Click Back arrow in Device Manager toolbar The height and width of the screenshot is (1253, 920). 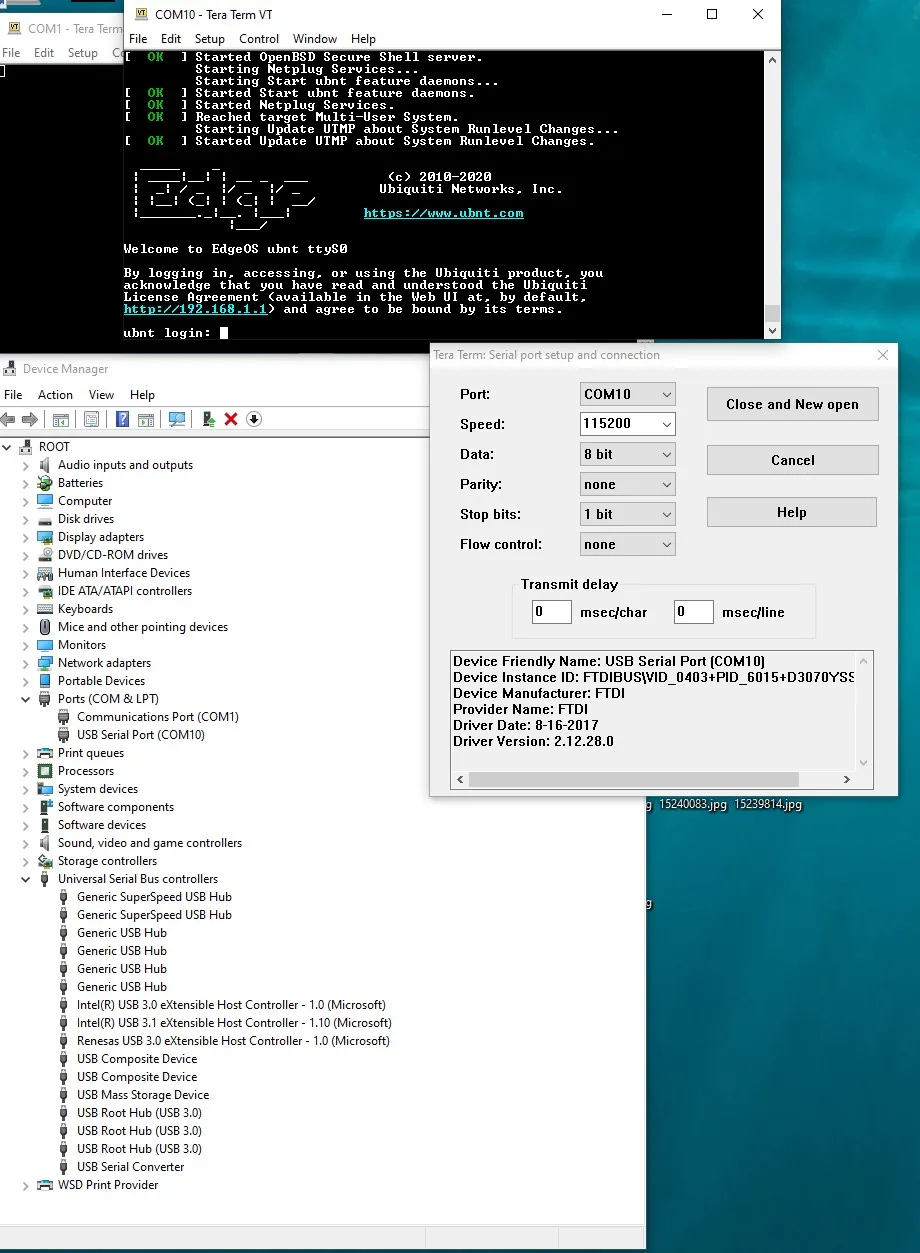(x=8, y=420)
